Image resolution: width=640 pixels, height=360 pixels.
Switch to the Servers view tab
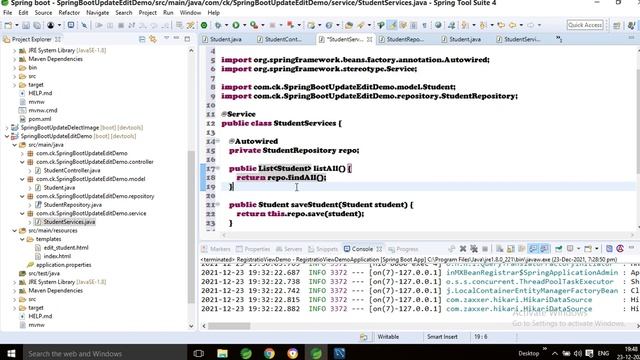[x=289, y=249]
